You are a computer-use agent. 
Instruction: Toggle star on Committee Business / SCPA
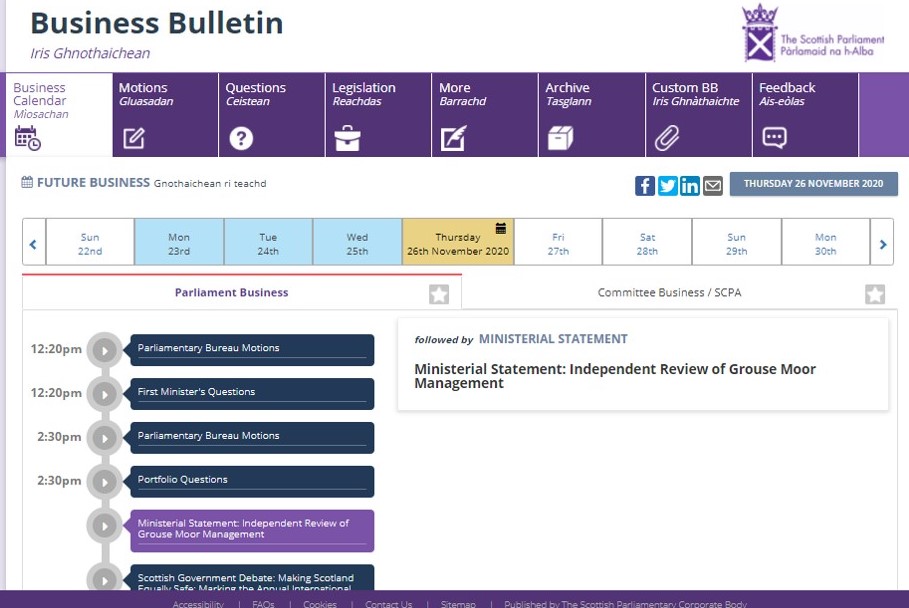875,294
